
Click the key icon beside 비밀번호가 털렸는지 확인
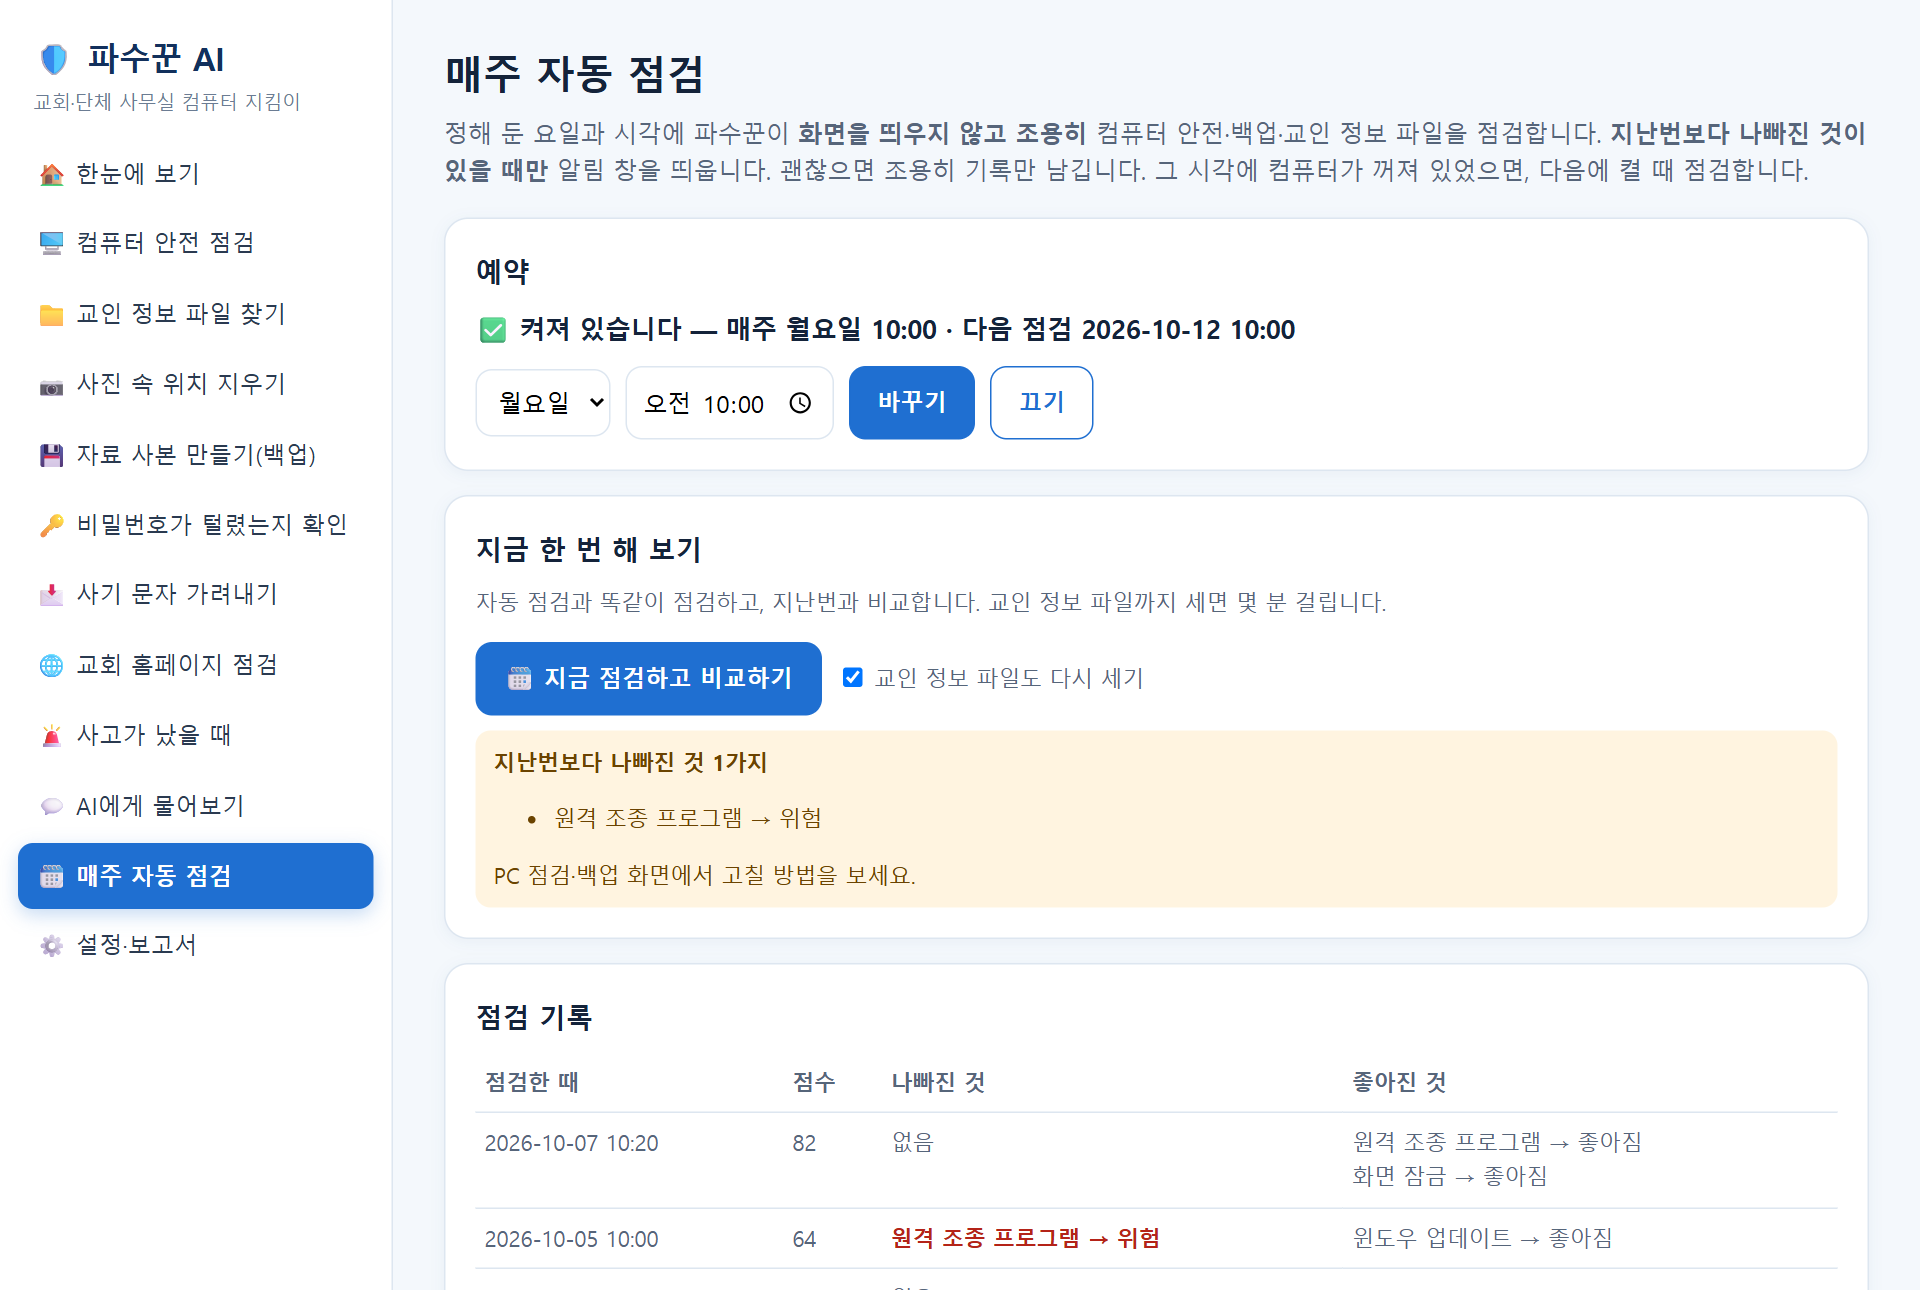click(x=51, y=525)
